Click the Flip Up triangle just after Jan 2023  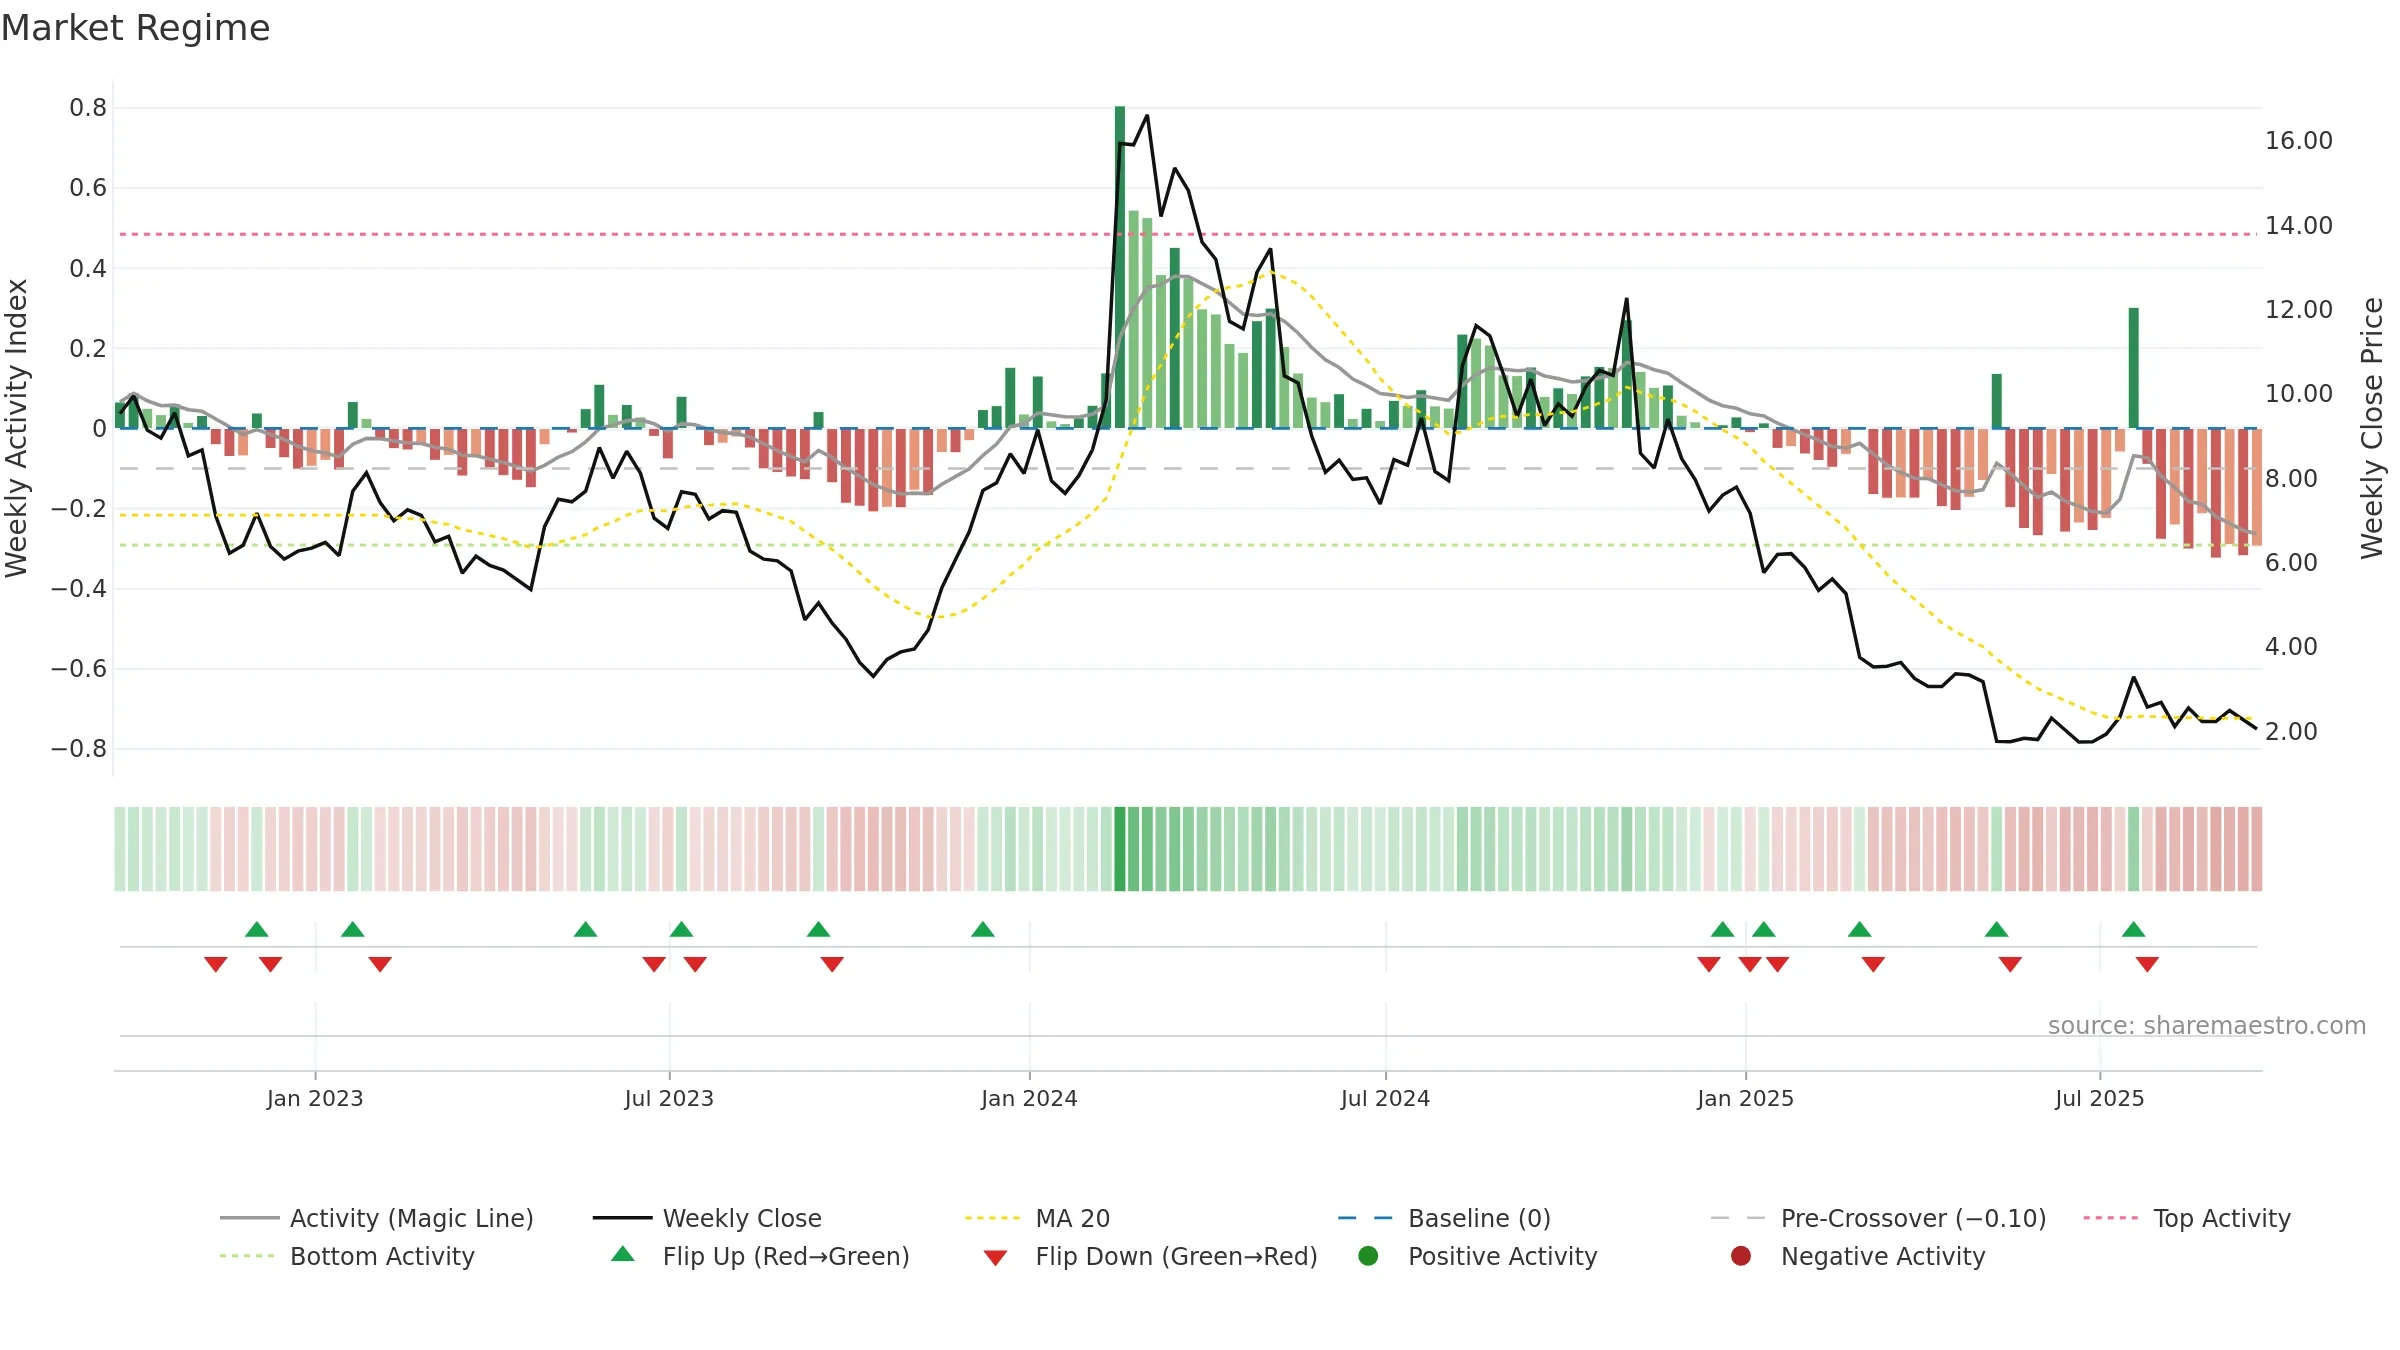pyautogui.click(x=352, y=929)
